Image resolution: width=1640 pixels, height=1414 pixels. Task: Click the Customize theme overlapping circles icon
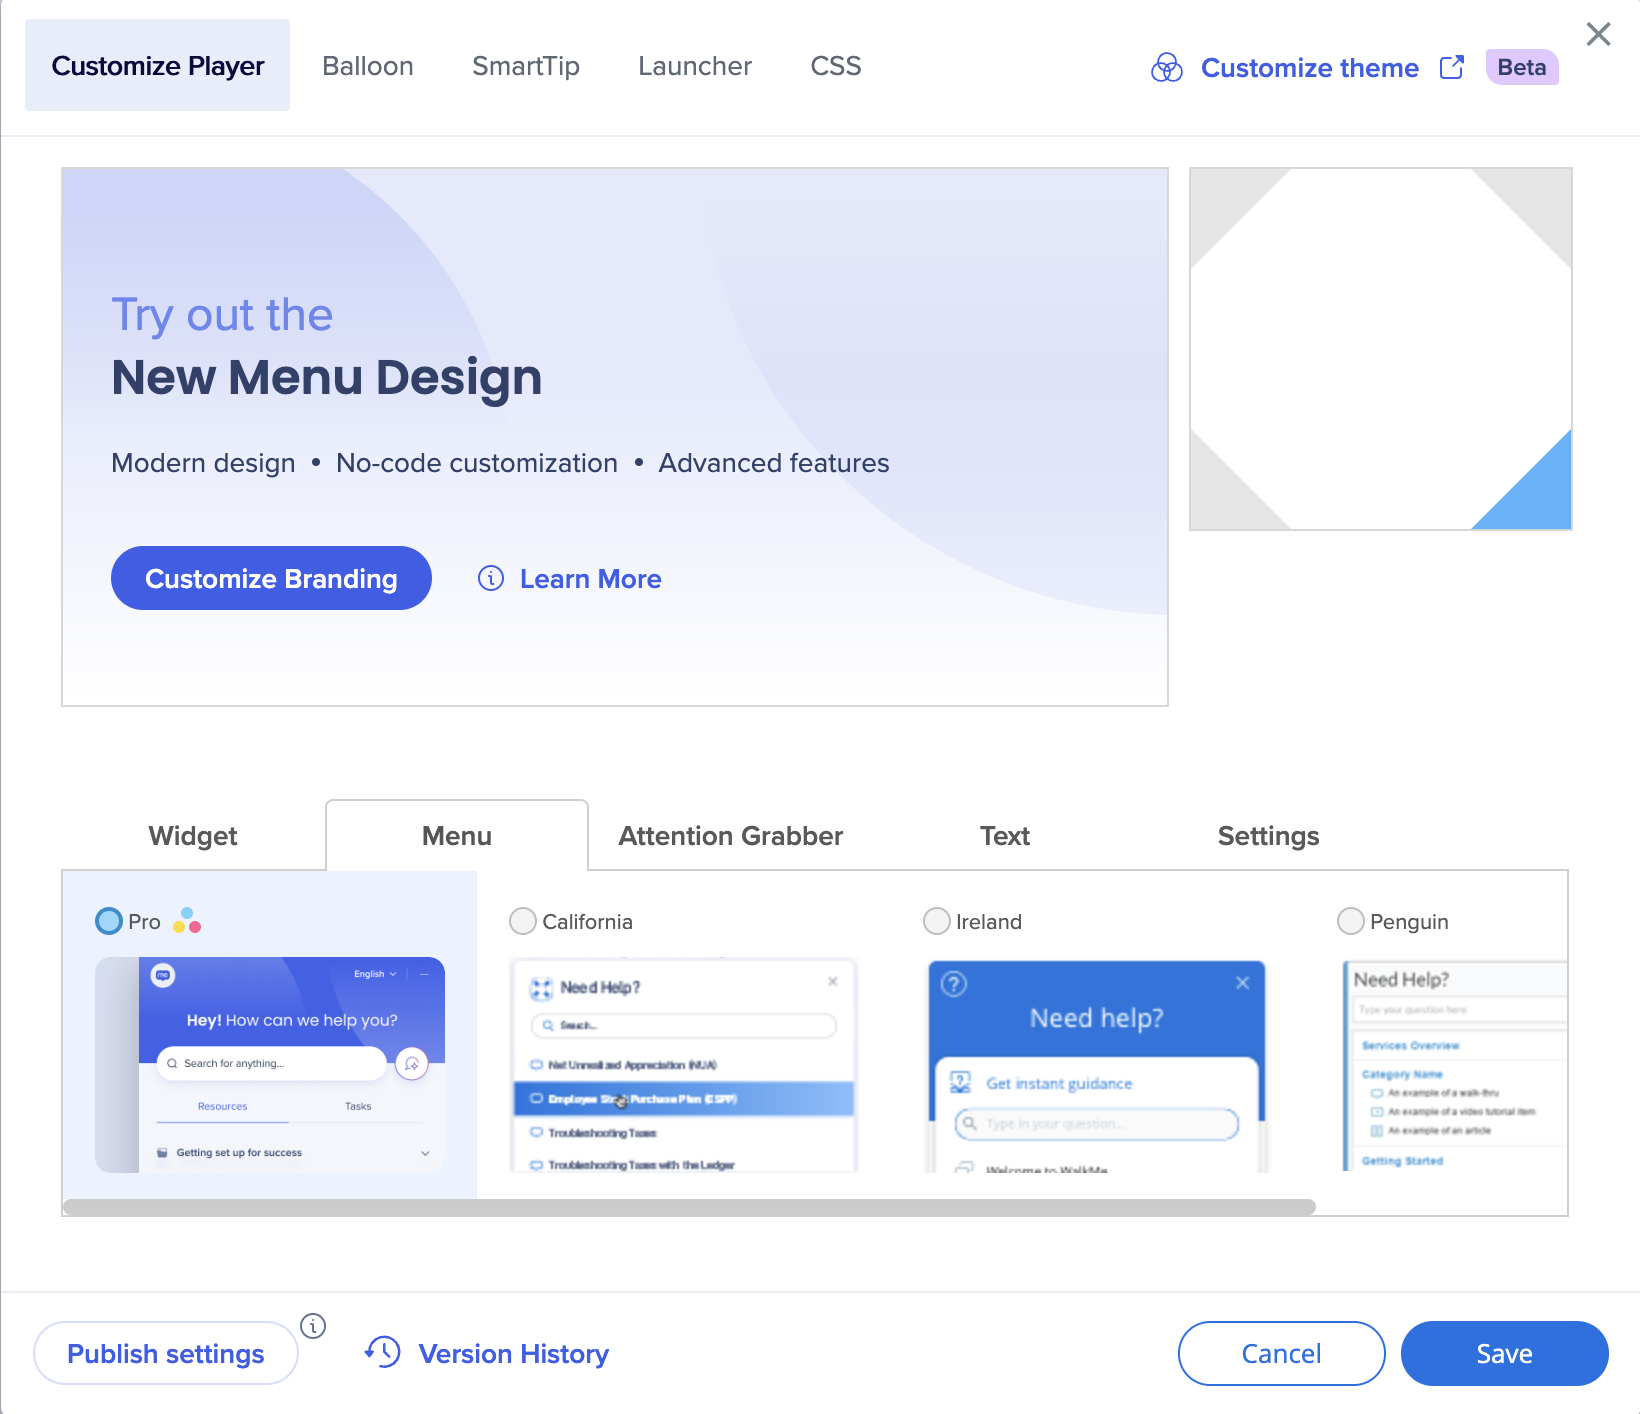[x=1166, y=68]
